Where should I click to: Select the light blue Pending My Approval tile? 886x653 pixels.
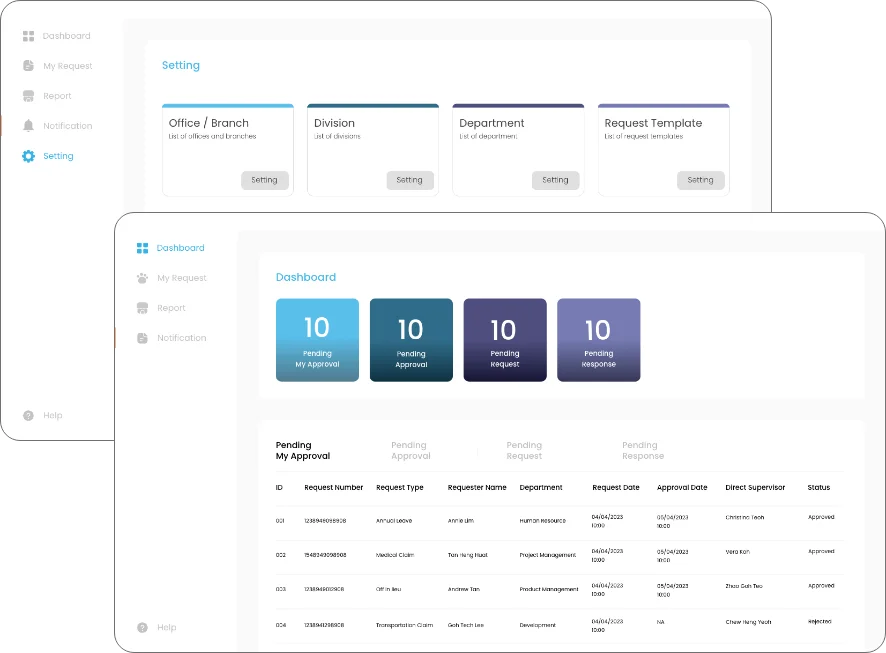pyautogui.click(x=317, y=340)
